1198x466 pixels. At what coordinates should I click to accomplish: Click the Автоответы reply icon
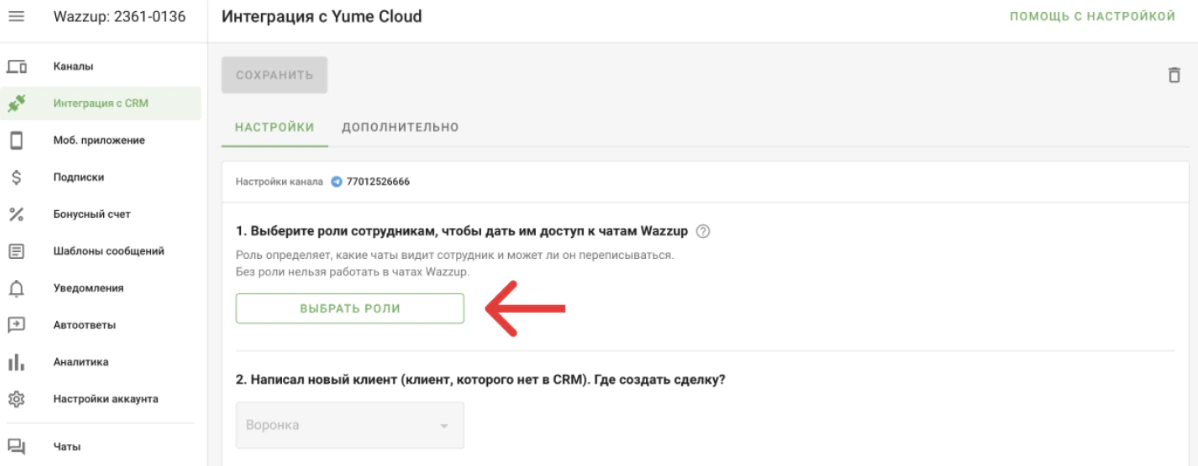click(x=16, y=325)
